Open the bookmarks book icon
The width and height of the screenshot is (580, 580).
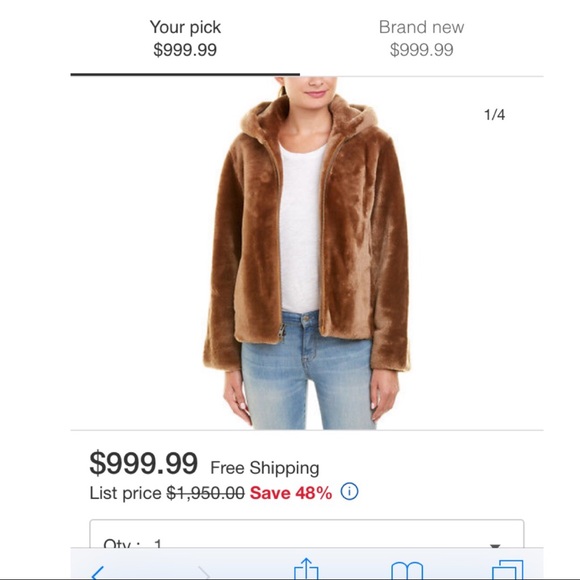click(407, 571)
